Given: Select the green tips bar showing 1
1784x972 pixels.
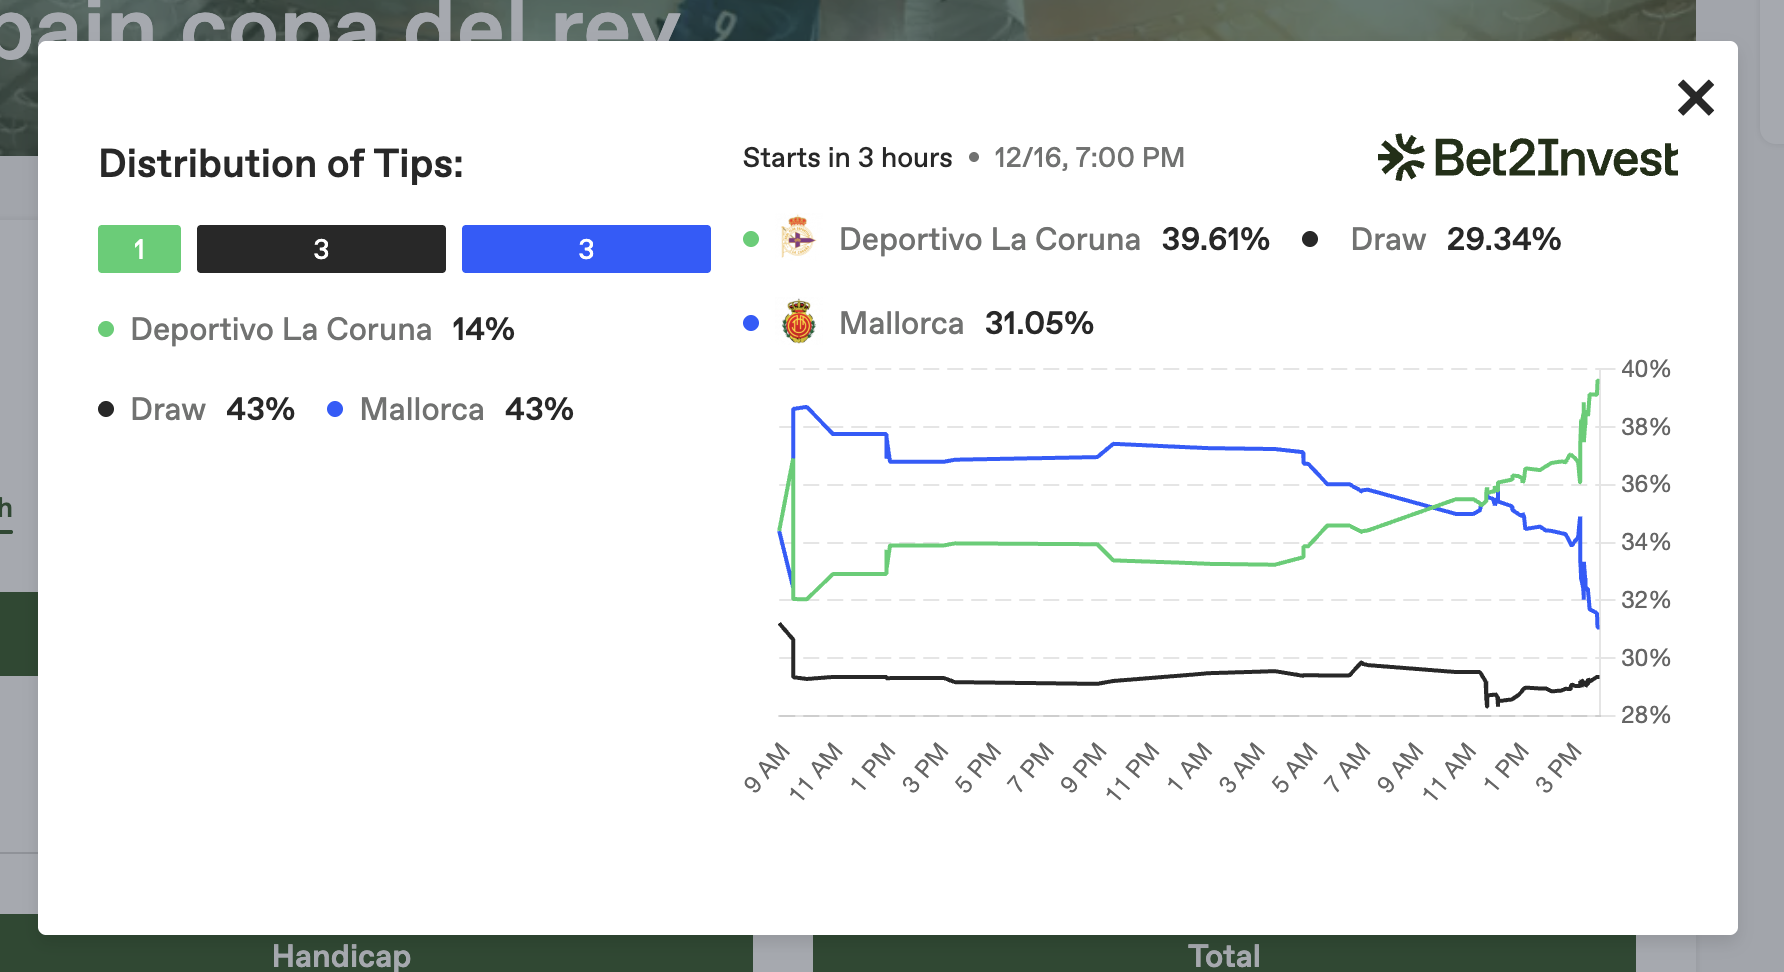Looking at the screenshot, I should 139,249.
